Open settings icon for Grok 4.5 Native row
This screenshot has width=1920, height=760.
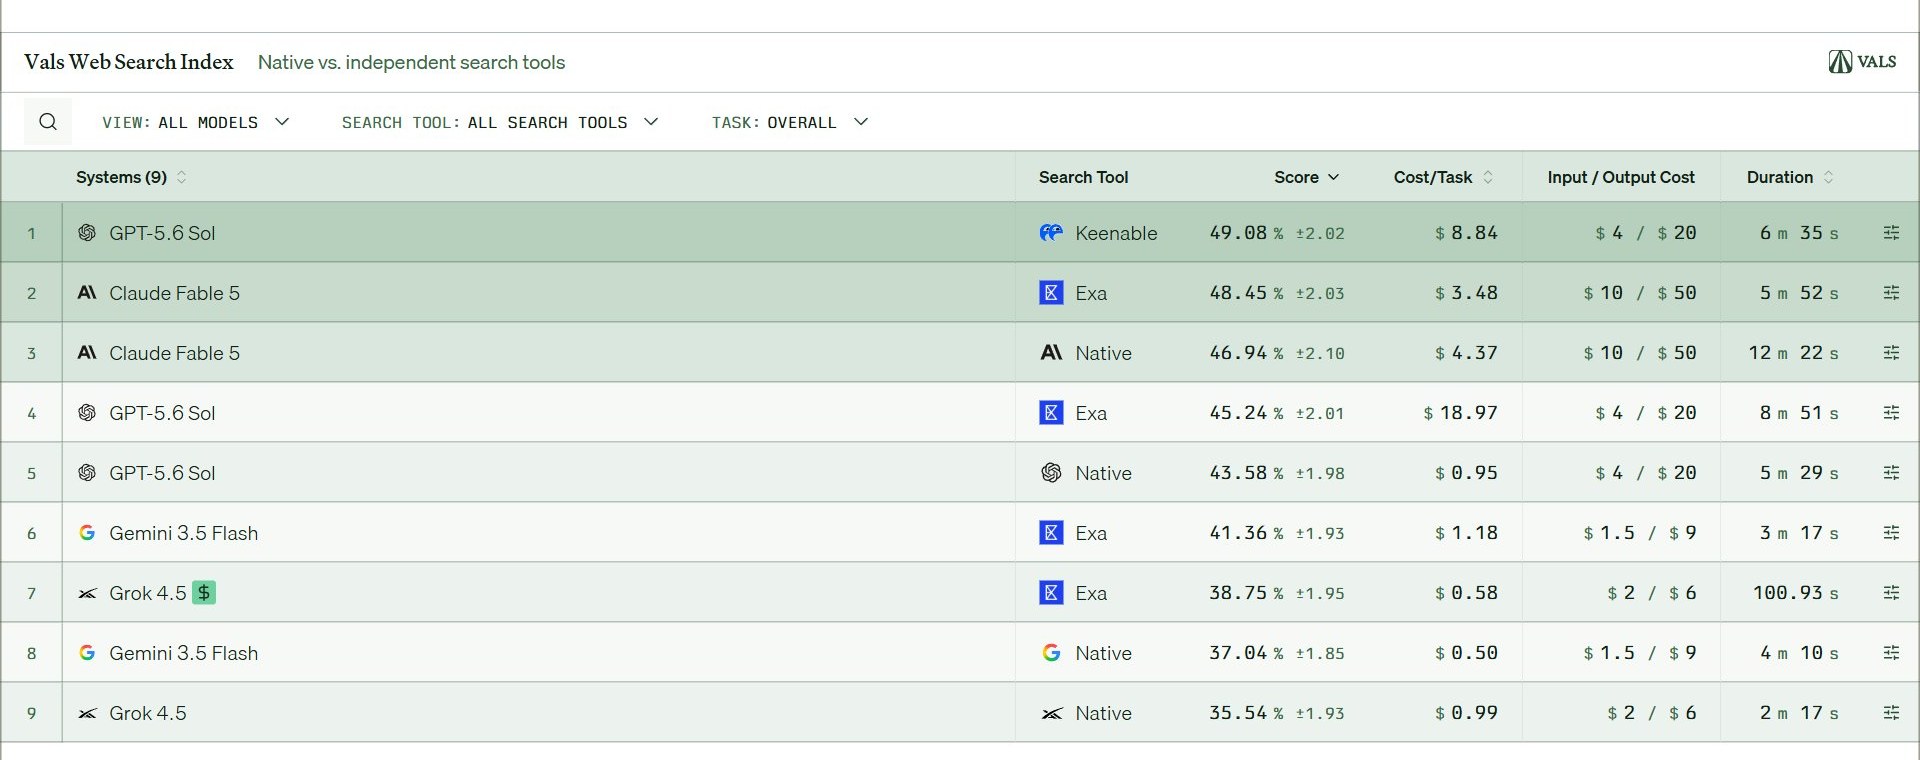click(x=1891, y=713)
